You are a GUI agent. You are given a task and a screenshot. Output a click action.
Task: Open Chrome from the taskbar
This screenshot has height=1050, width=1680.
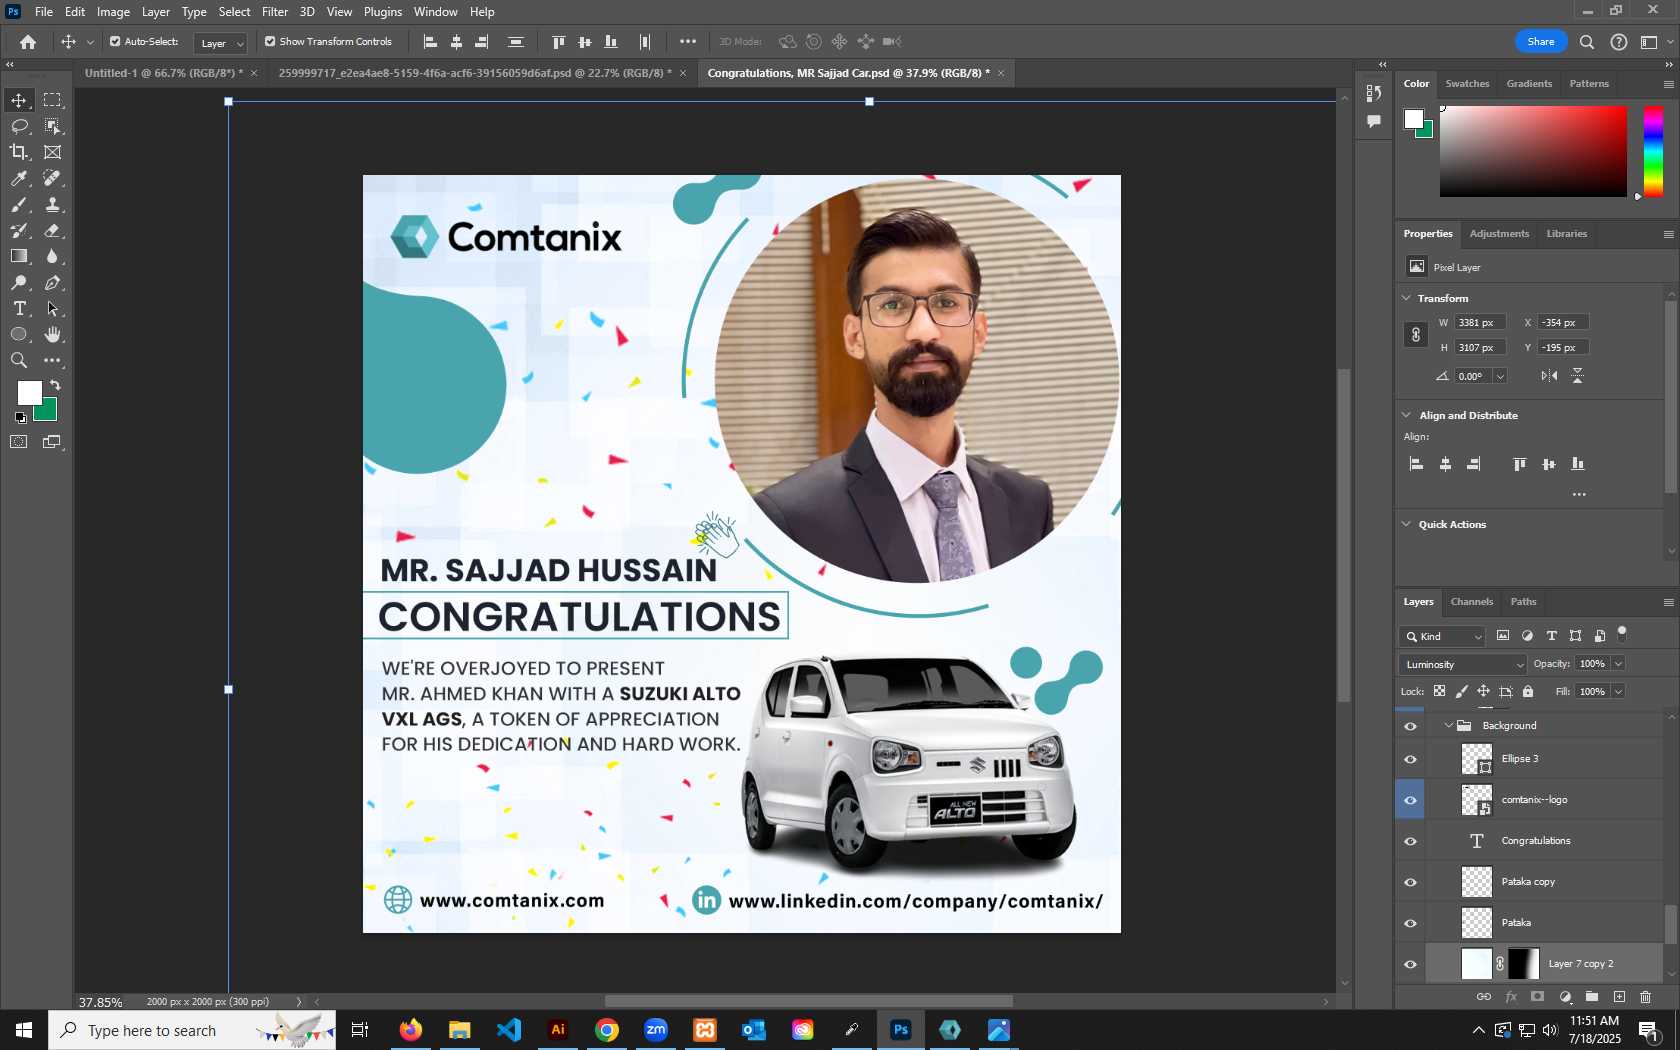click(x=607, y=1030)
